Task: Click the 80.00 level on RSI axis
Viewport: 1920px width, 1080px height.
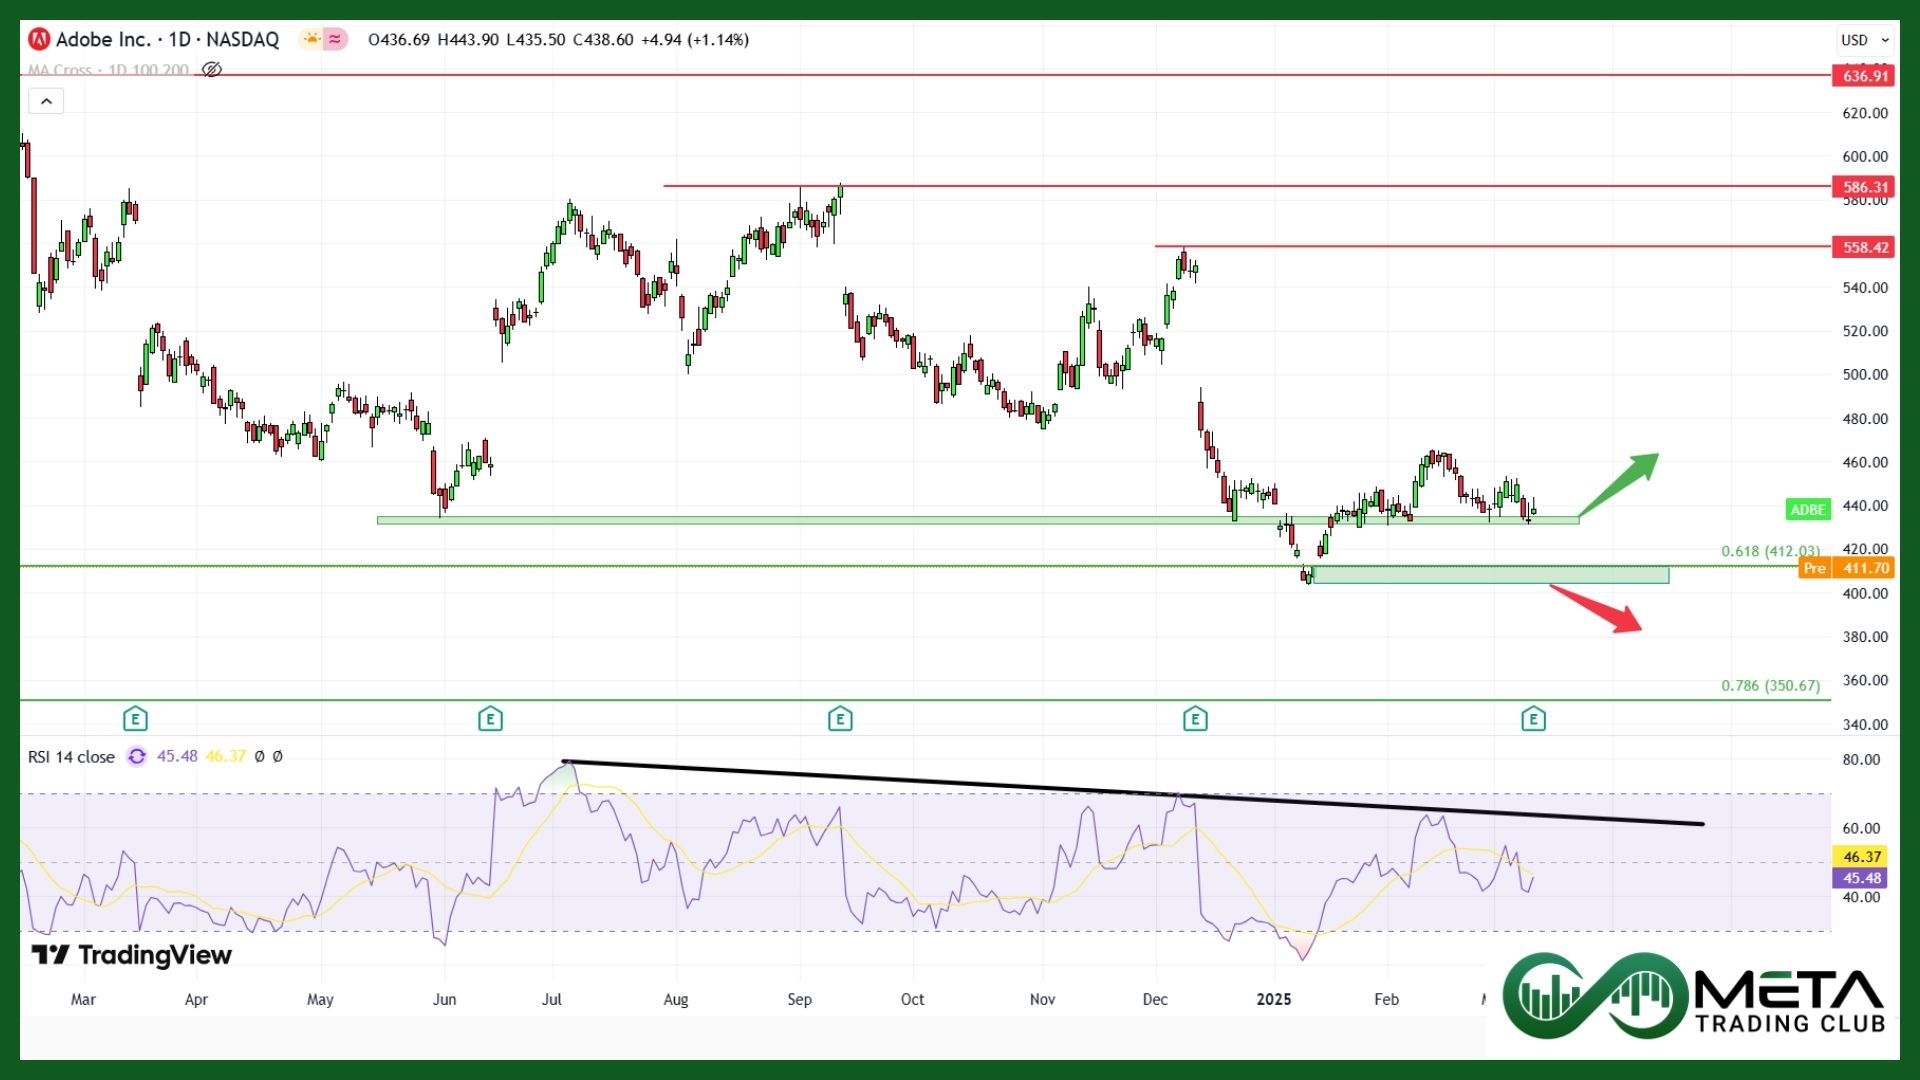Action: pos(1862,760)
